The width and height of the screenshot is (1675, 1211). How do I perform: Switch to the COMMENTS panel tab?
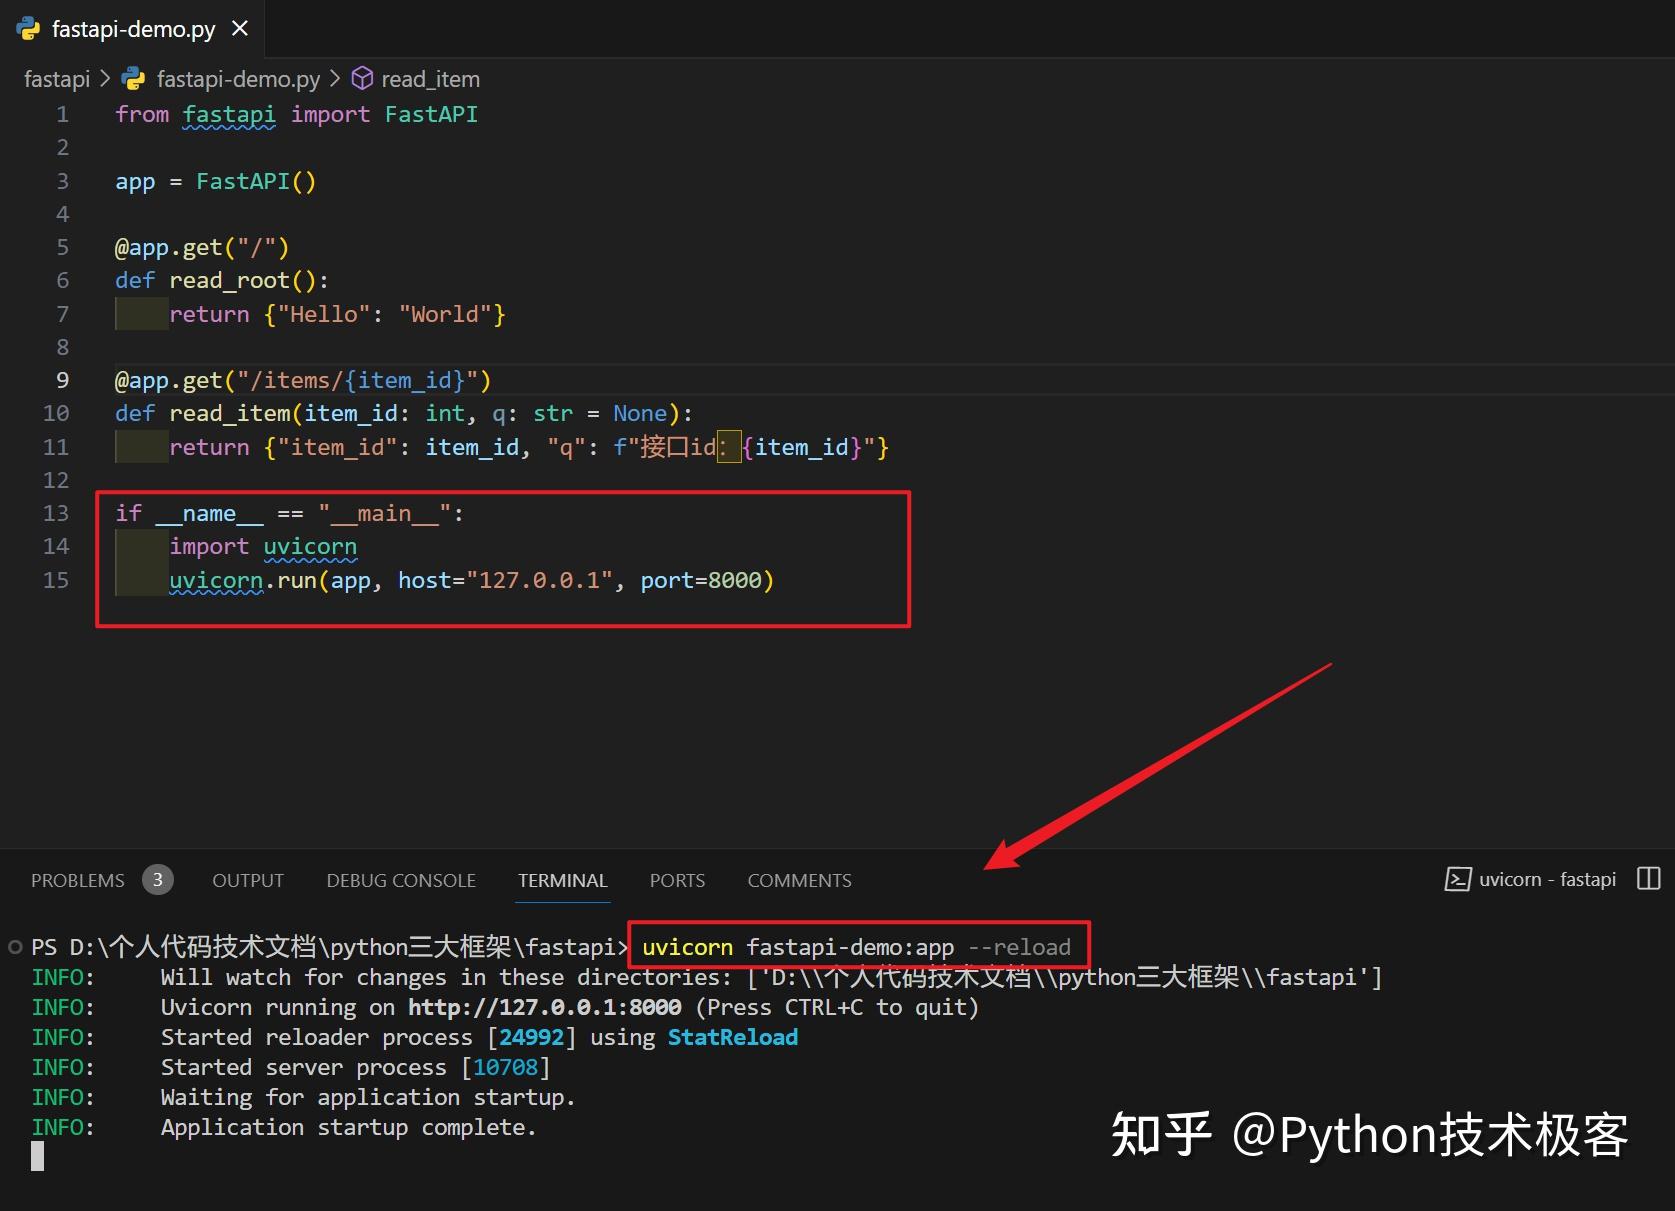(x=799, y=880)
